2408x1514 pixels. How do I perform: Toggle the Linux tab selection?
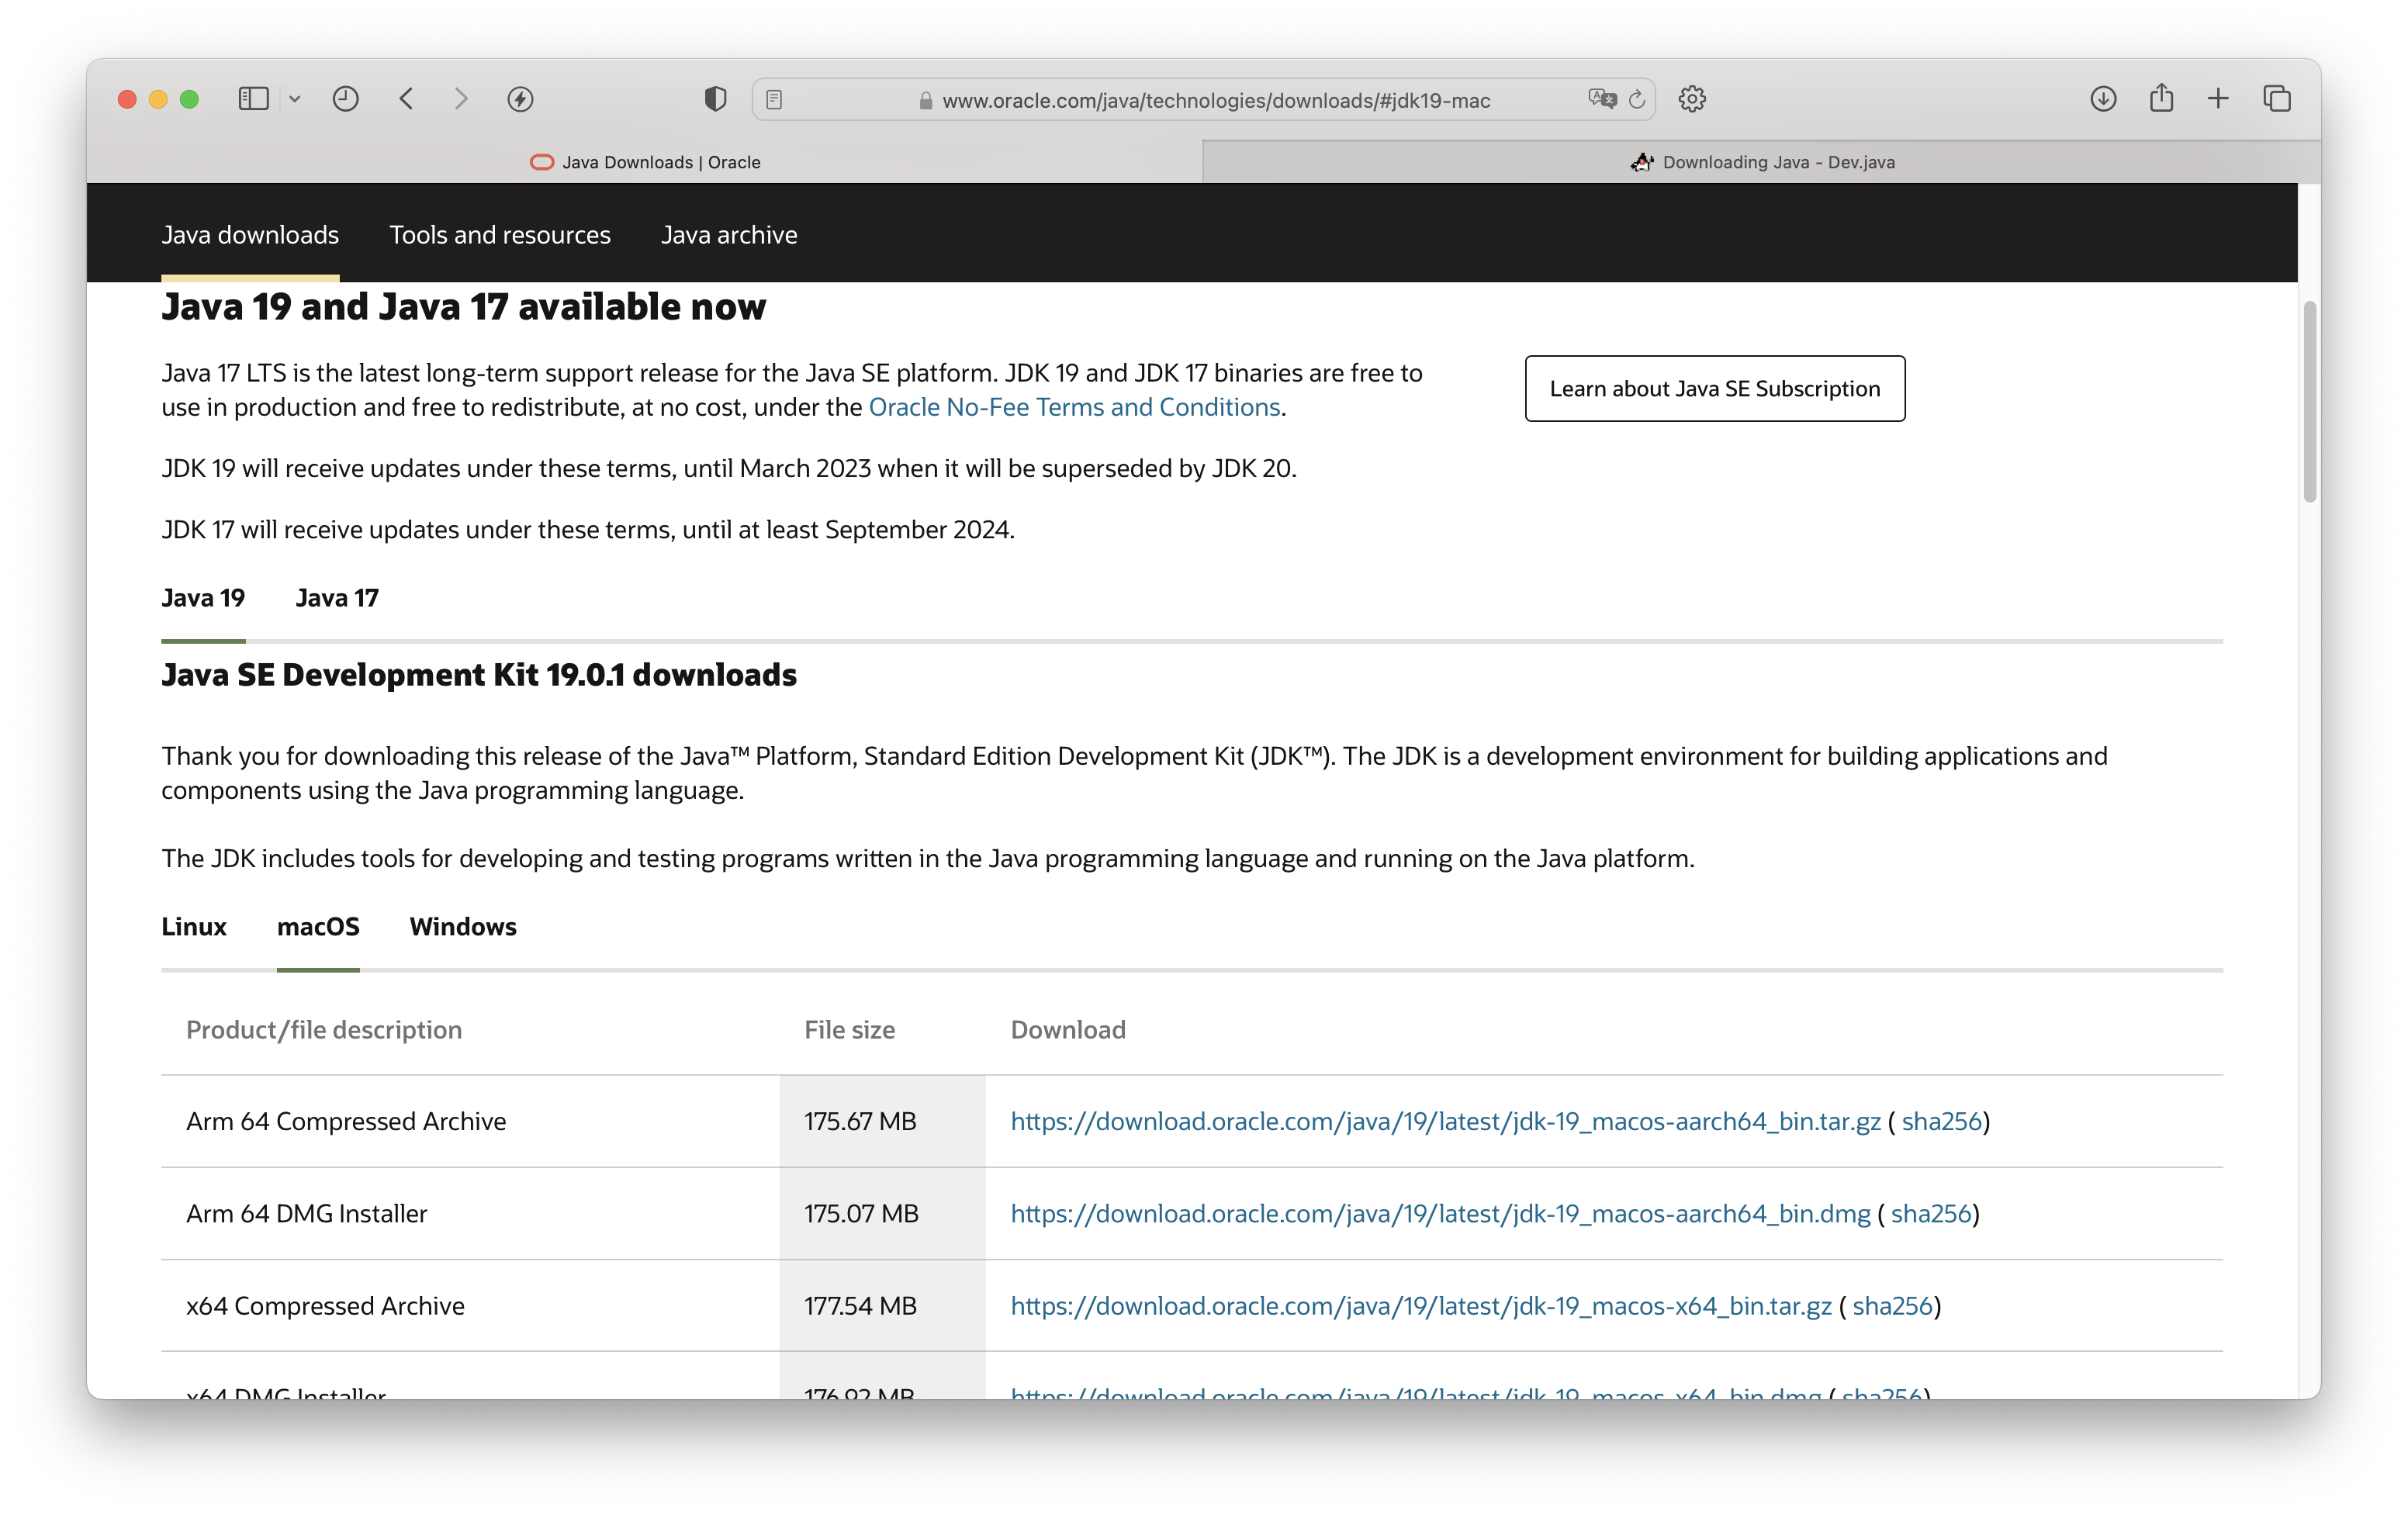[192, 926]
